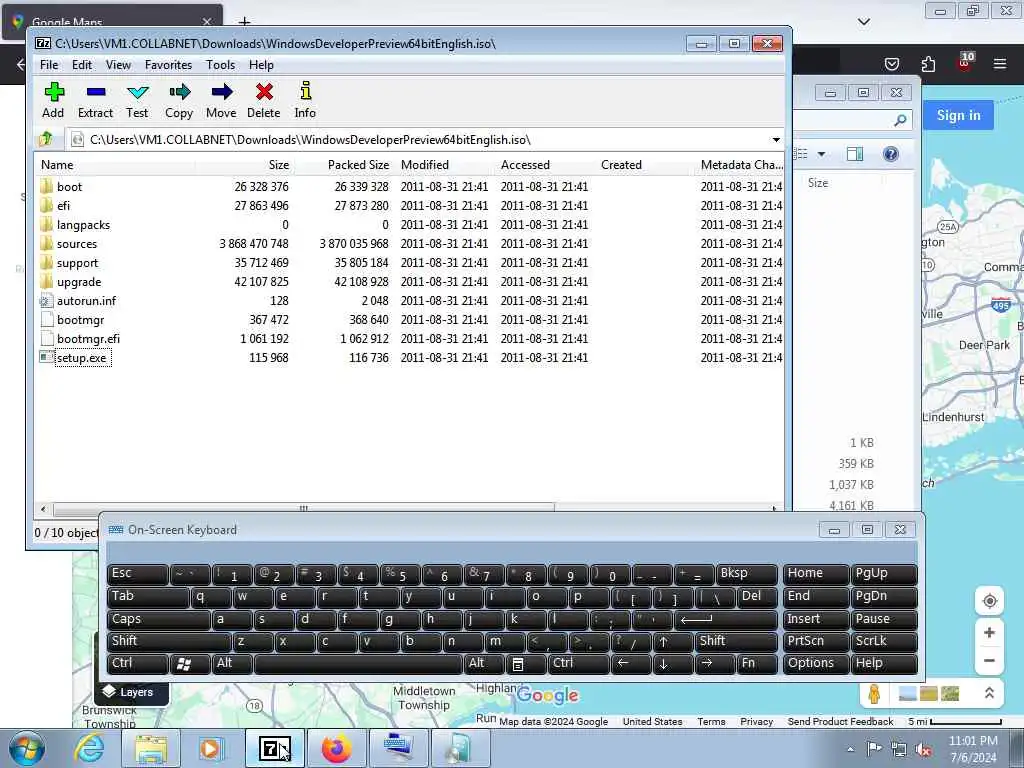The height and width of the screenshot is (768, 1024).
Task: Click the show your location button
Action: [989, 601]
